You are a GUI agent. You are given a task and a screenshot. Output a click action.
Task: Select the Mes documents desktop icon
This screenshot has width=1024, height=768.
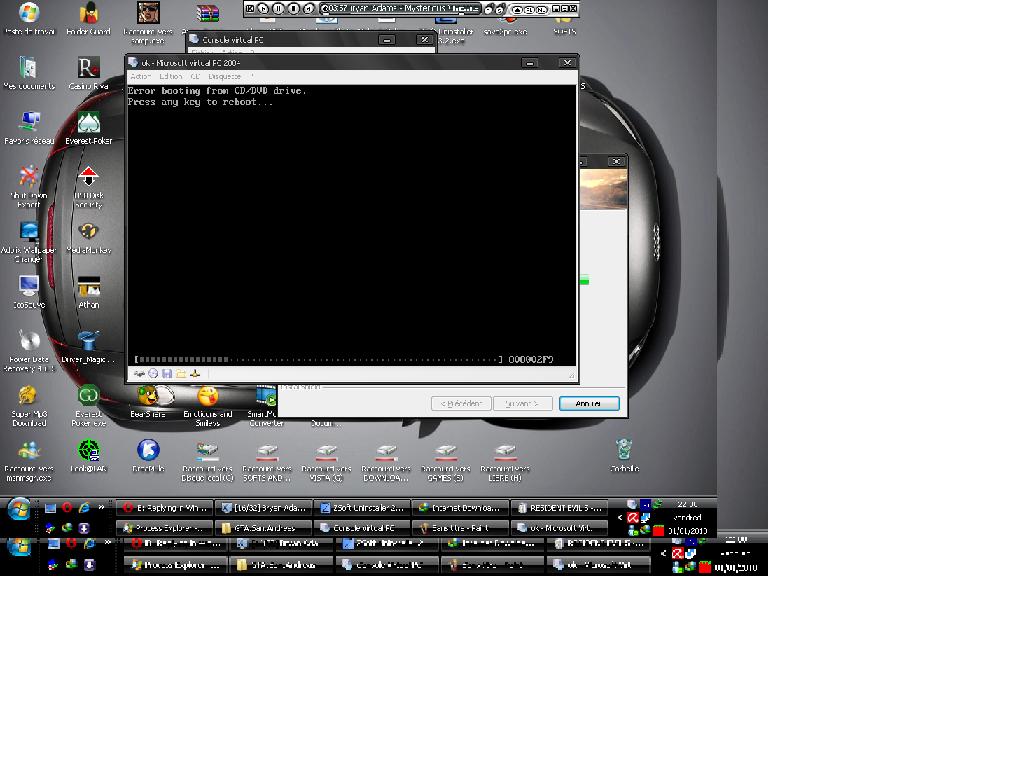(x=29, y=73)
